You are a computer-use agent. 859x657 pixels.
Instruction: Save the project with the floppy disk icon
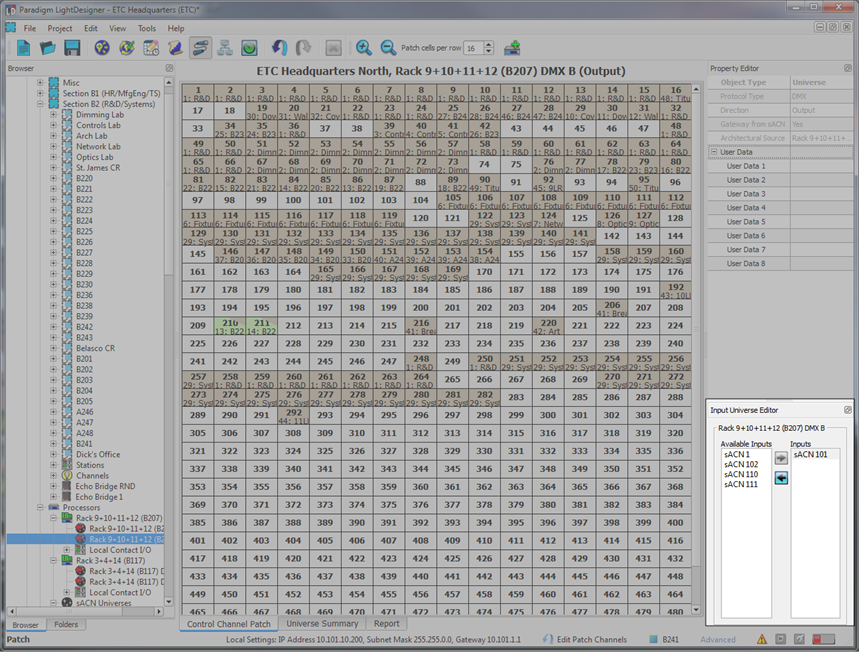[72, 48]
